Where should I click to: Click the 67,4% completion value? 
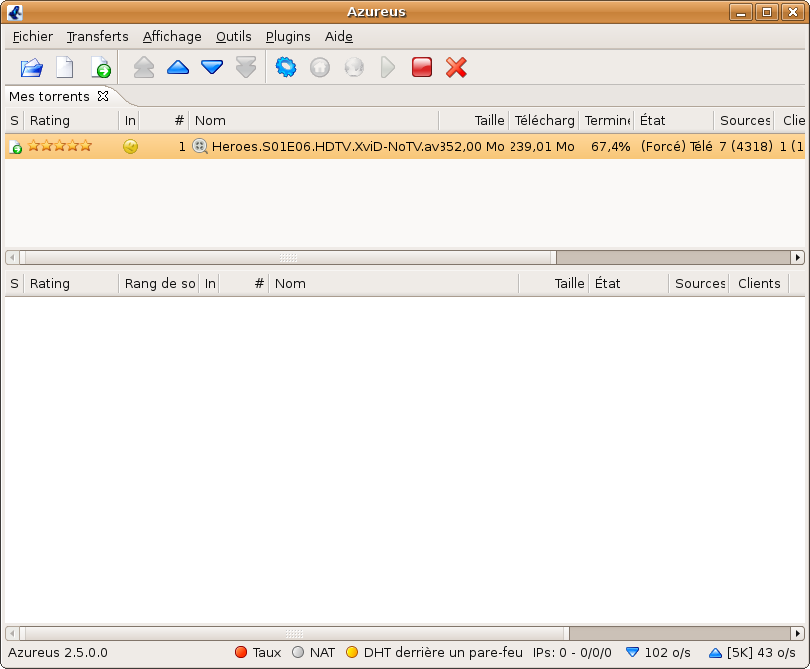tap(611, 147)
